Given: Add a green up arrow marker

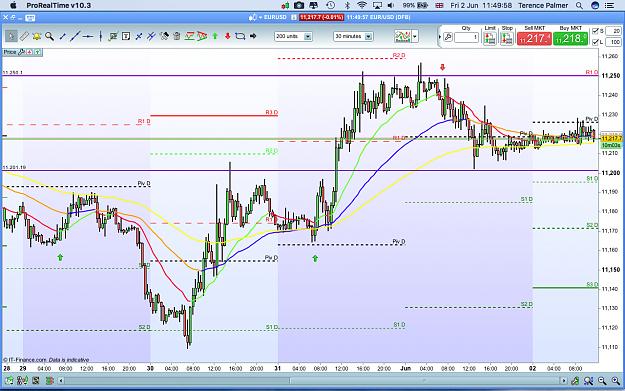Looking at the screenshot, I should tap(215, 36).
